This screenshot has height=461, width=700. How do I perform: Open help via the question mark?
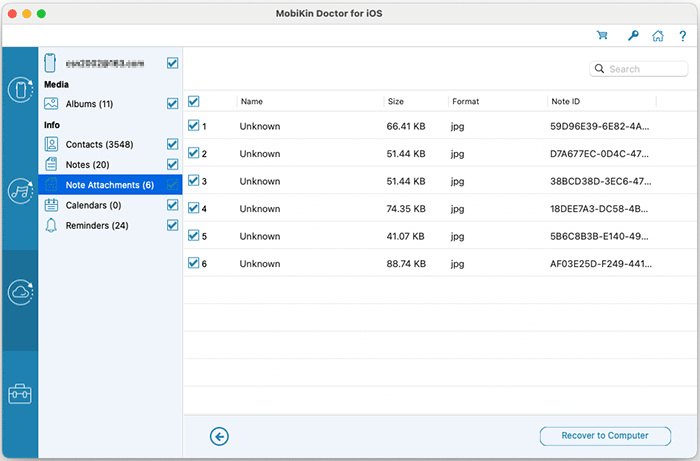tap(683, 36)
